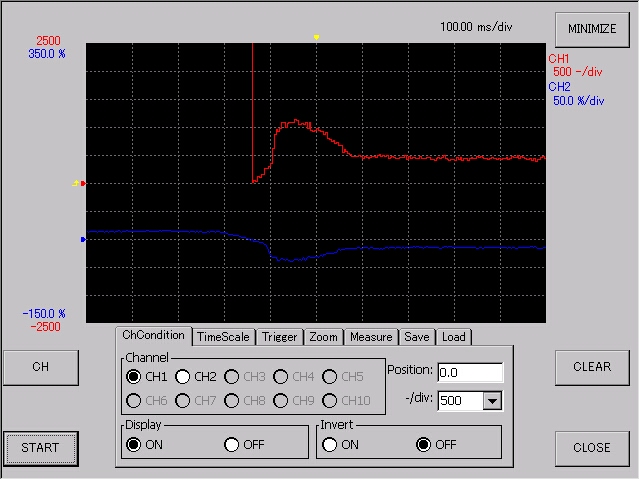
Task: Click the 50.0 %/div CH2 scale text
Action: [578, 101]
